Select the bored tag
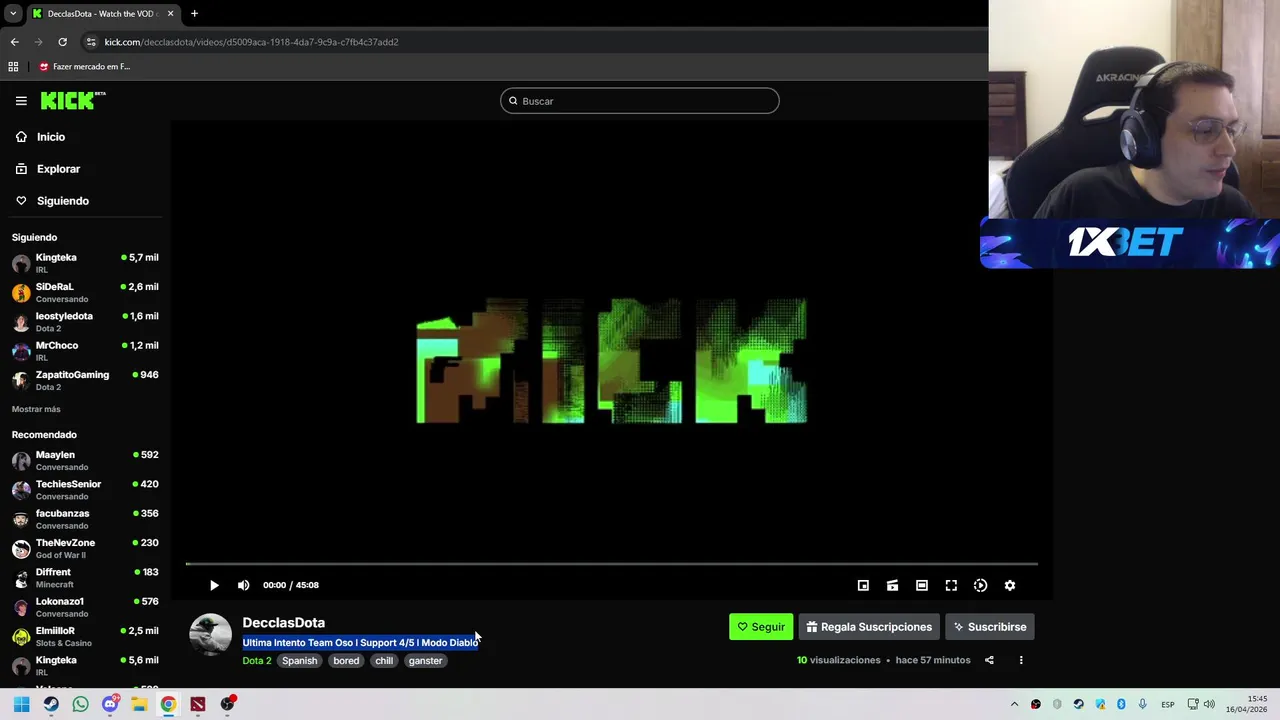 tap(346, 660)
